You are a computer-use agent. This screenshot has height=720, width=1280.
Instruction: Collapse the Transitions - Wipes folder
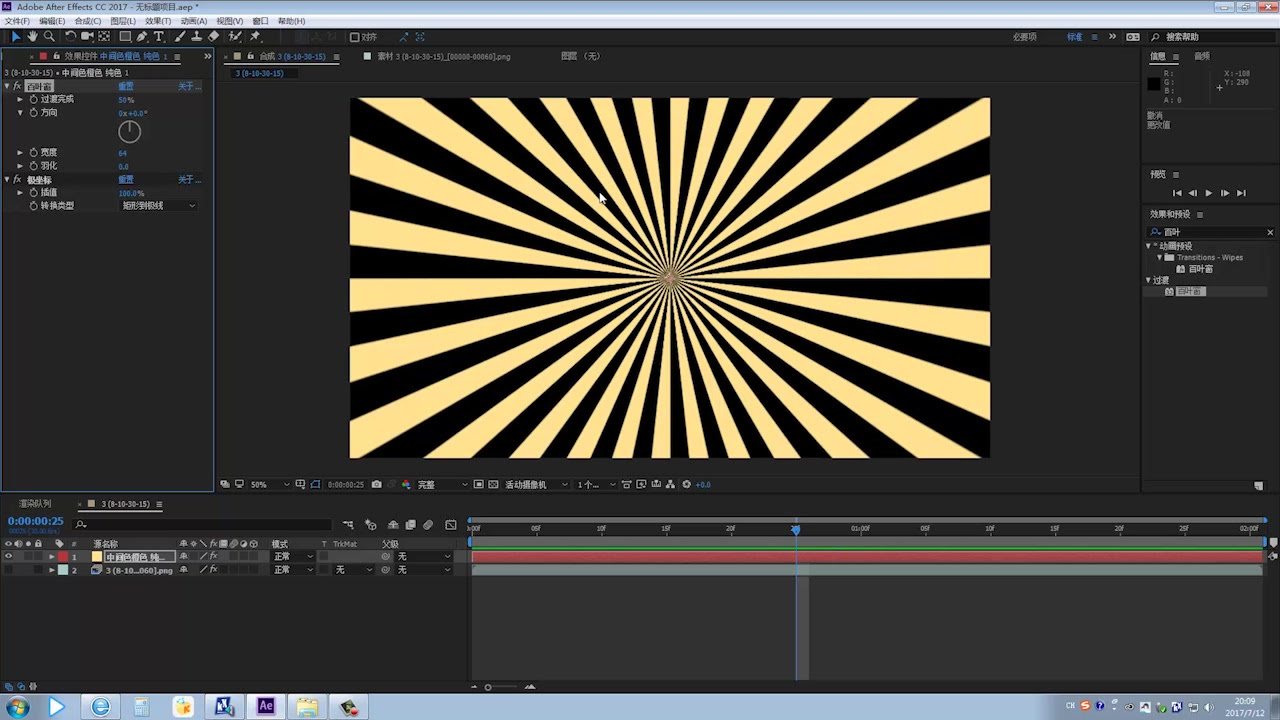coord(1159,257)
